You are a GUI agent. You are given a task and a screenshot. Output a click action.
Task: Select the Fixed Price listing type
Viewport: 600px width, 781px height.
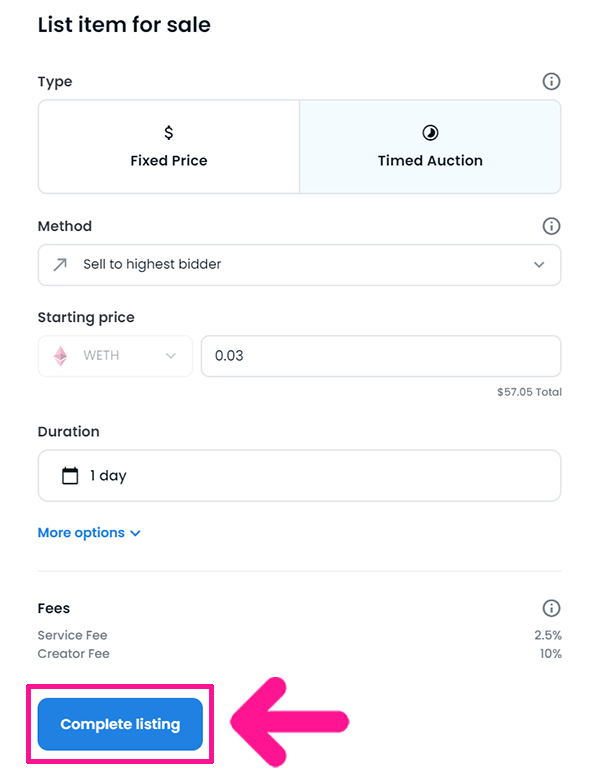(x=169, y=146)
